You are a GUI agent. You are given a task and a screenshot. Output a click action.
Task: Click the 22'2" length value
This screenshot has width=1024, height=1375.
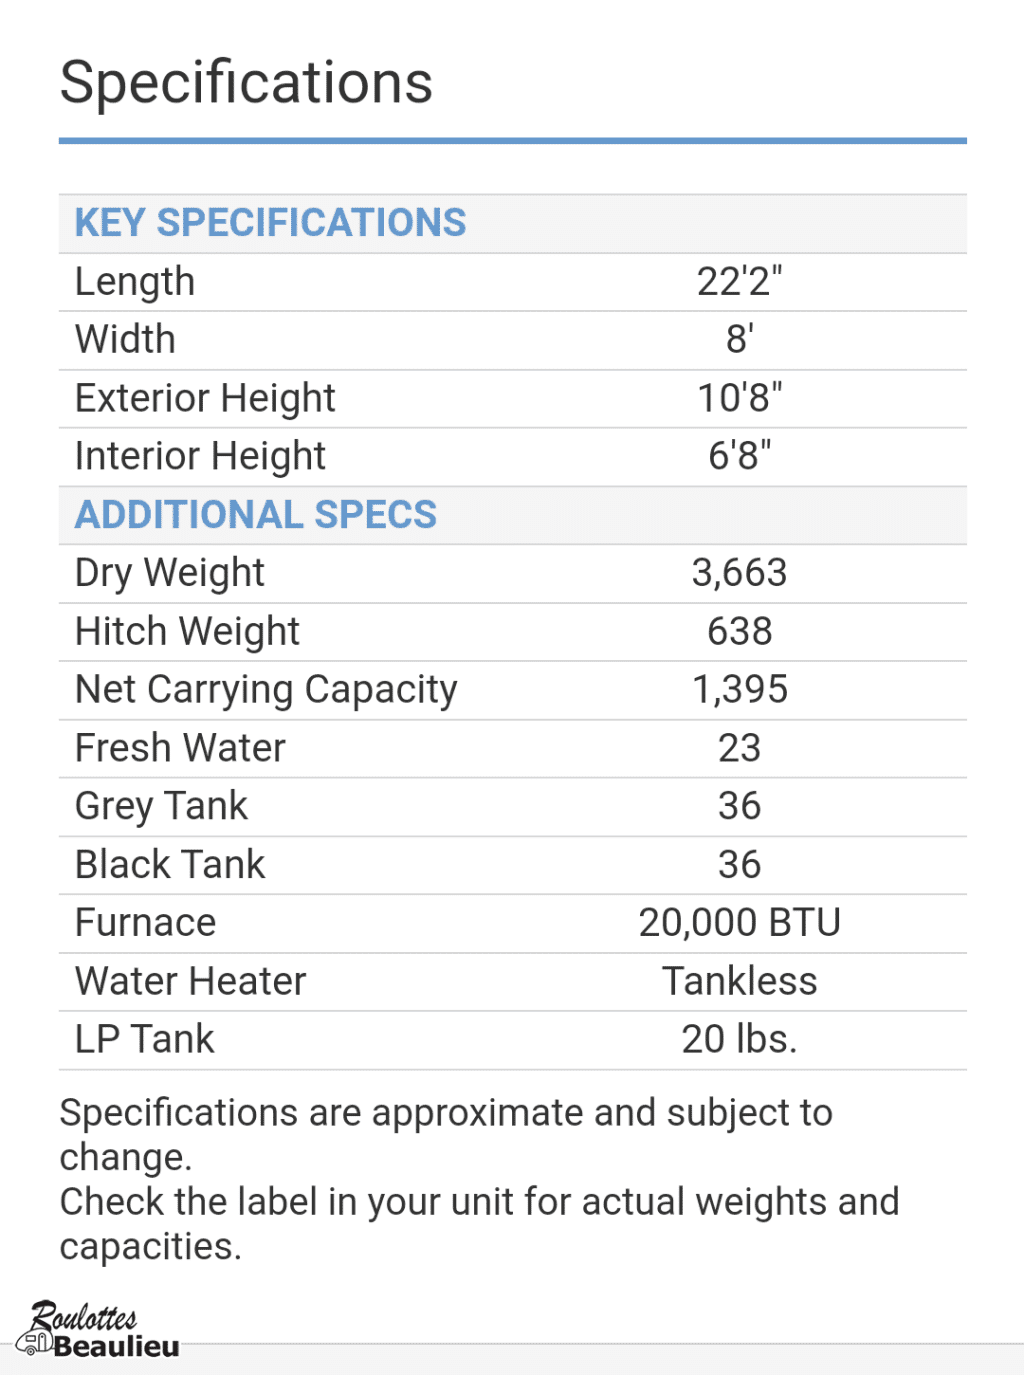click(739, 282)
